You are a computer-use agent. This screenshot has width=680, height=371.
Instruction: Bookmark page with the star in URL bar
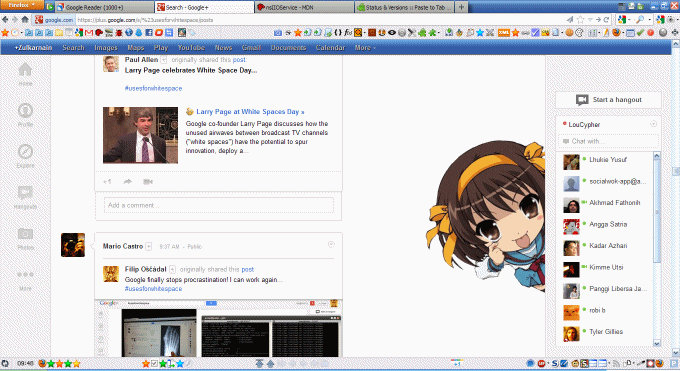581,20
